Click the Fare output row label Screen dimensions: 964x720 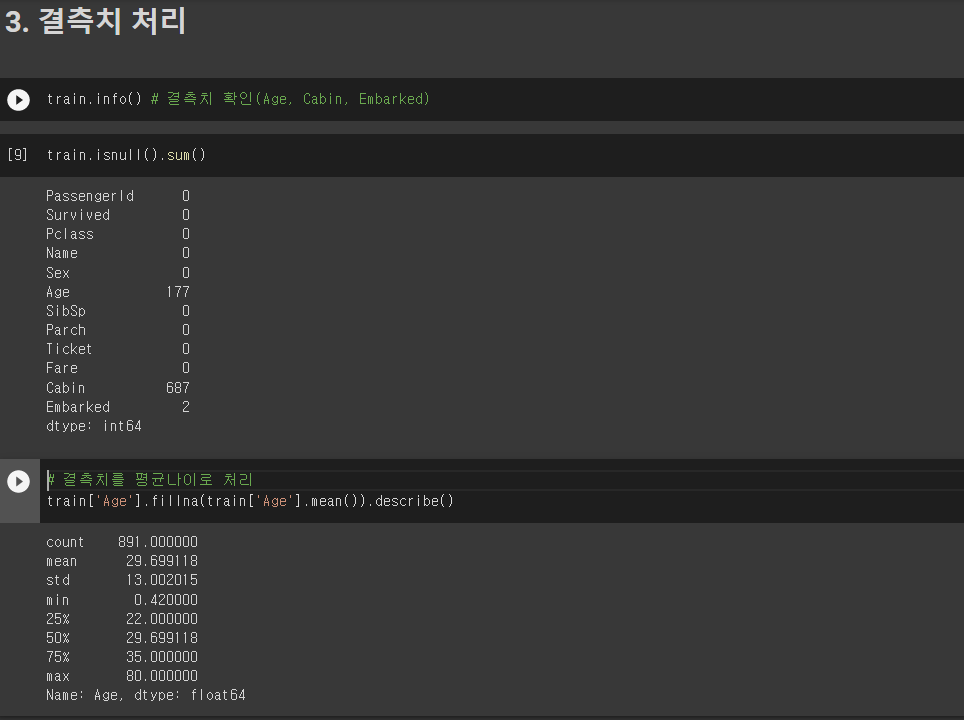[x=62, y=368]
